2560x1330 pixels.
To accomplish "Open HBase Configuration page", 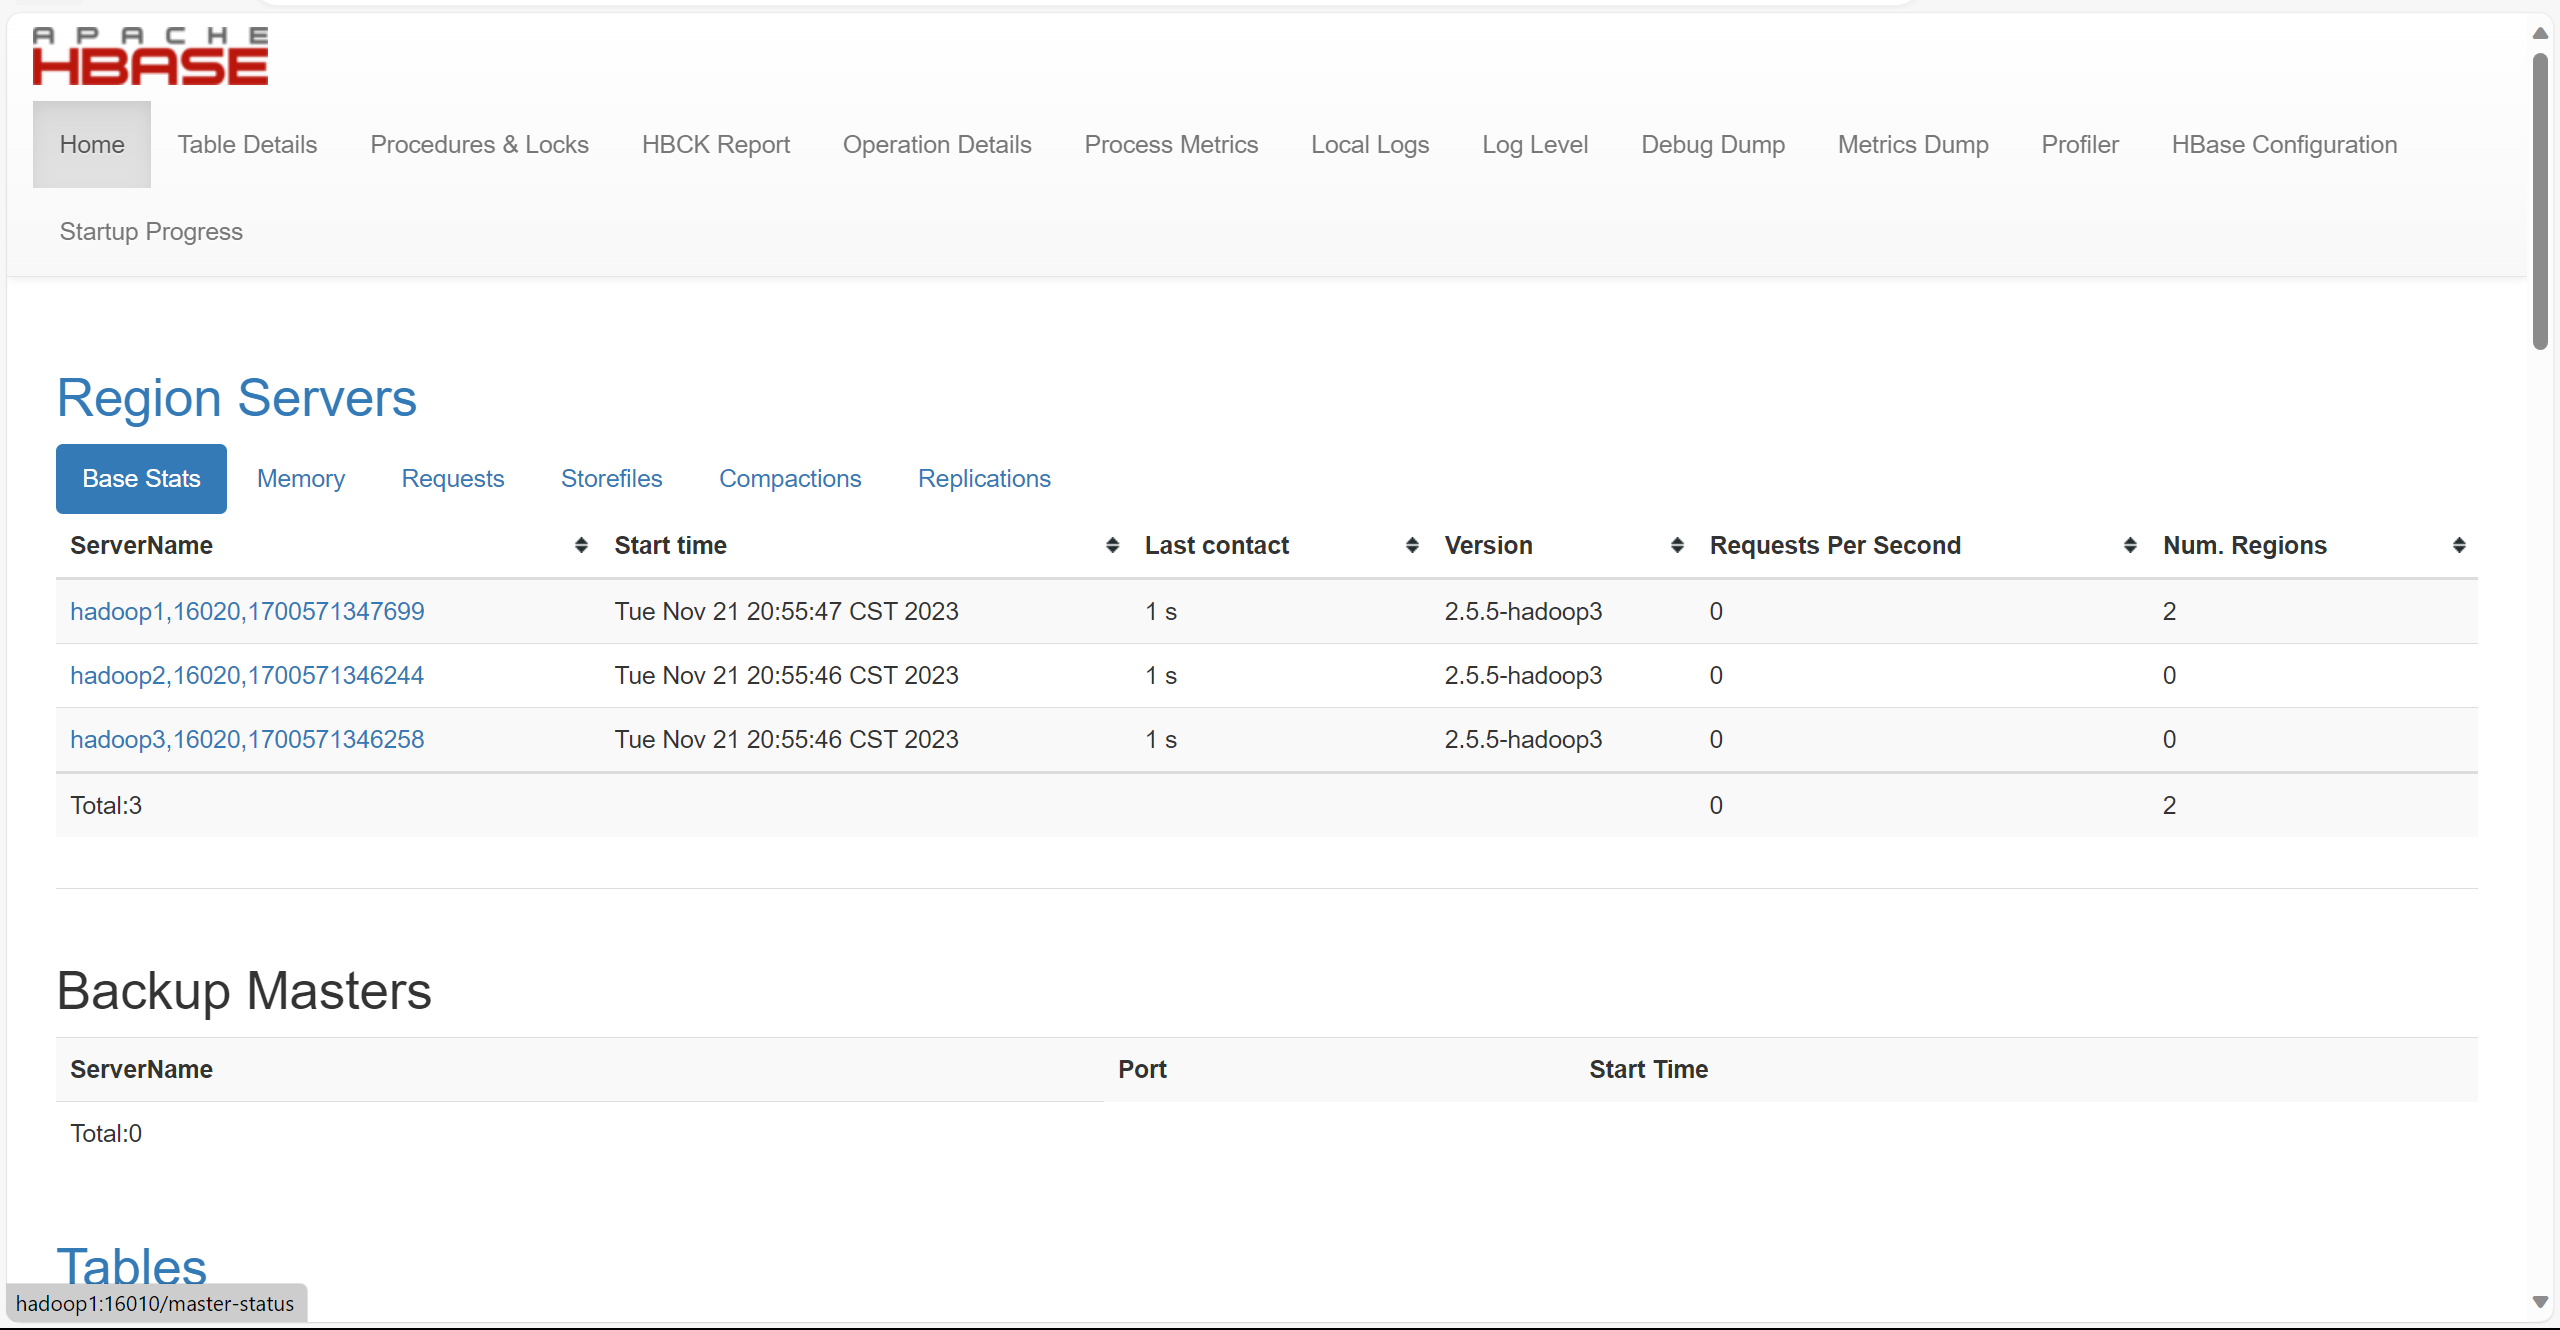I will pyautogui.click(x=2284, y=144).
